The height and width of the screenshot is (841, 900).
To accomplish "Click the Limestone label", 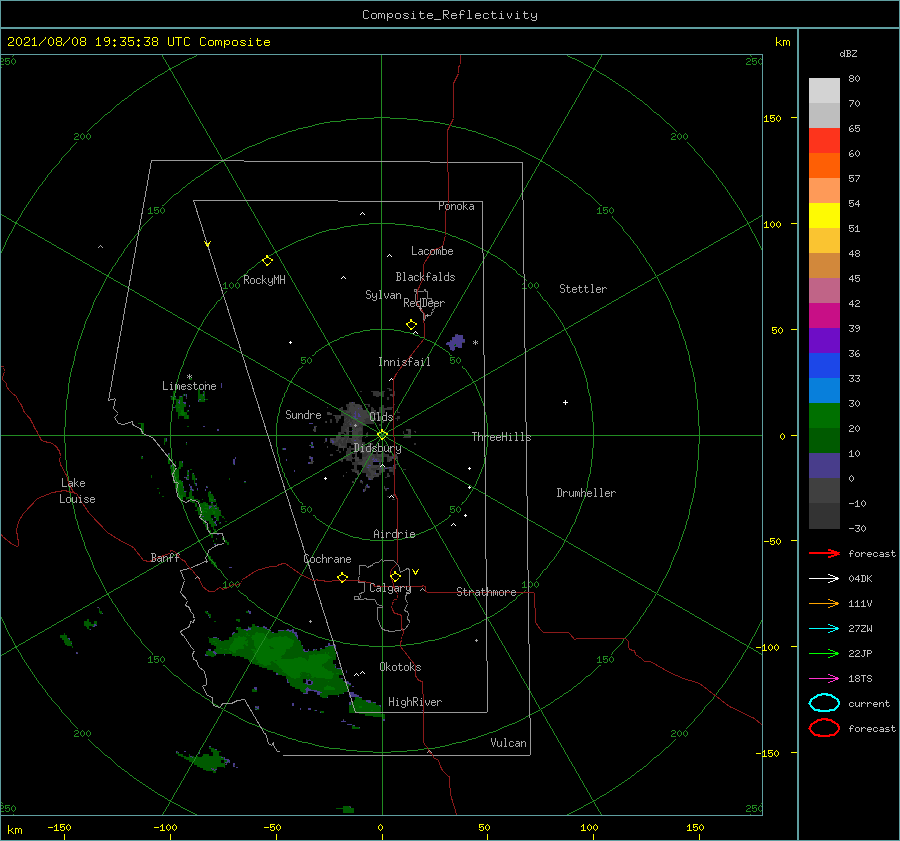I will [189, 386].
